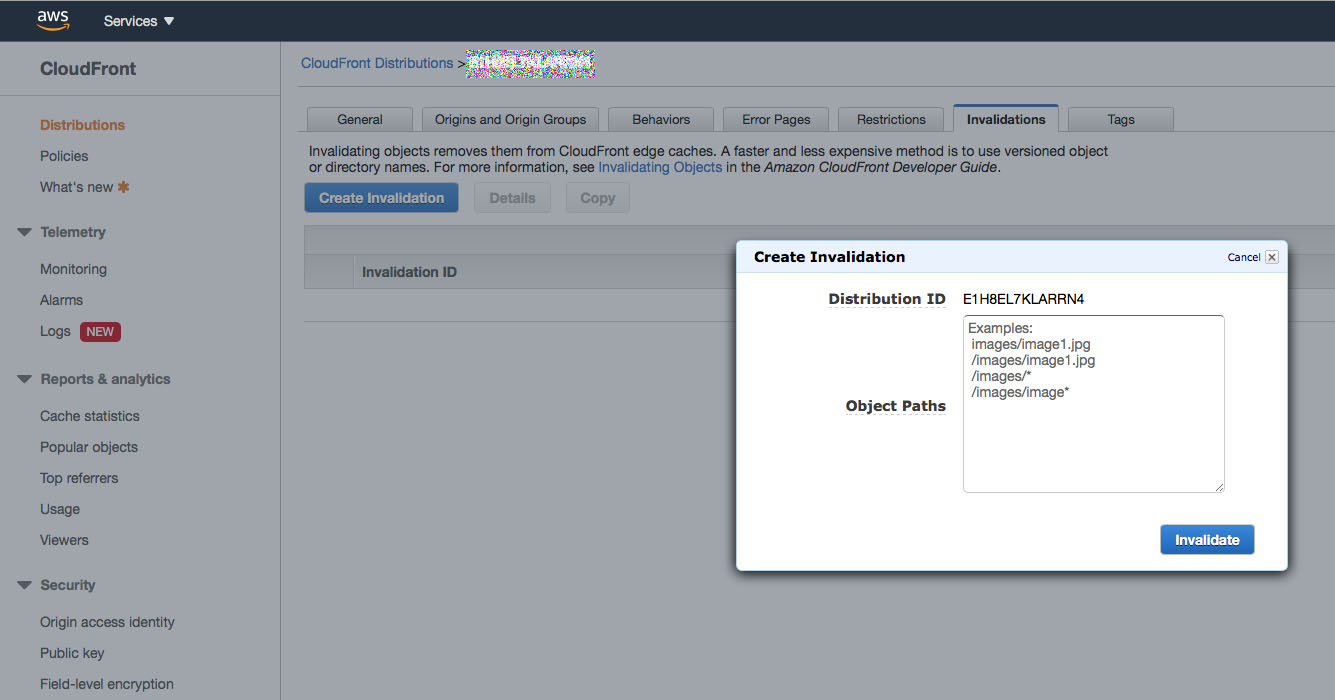Viewport: 1335px width, 700px height.
Task: Click the Distribution ID label
Action: tap(887, 299)
